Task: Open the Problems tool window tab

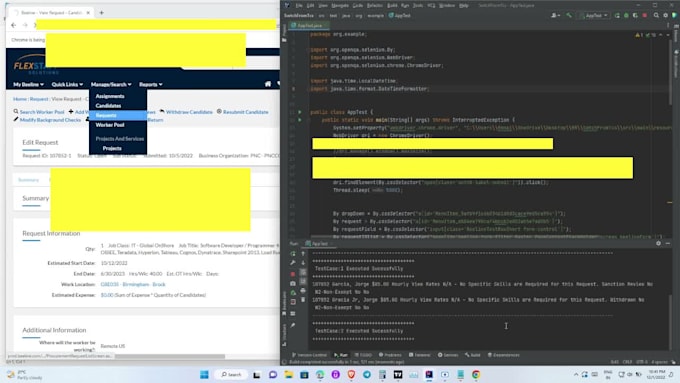Action: pos(390,355)
